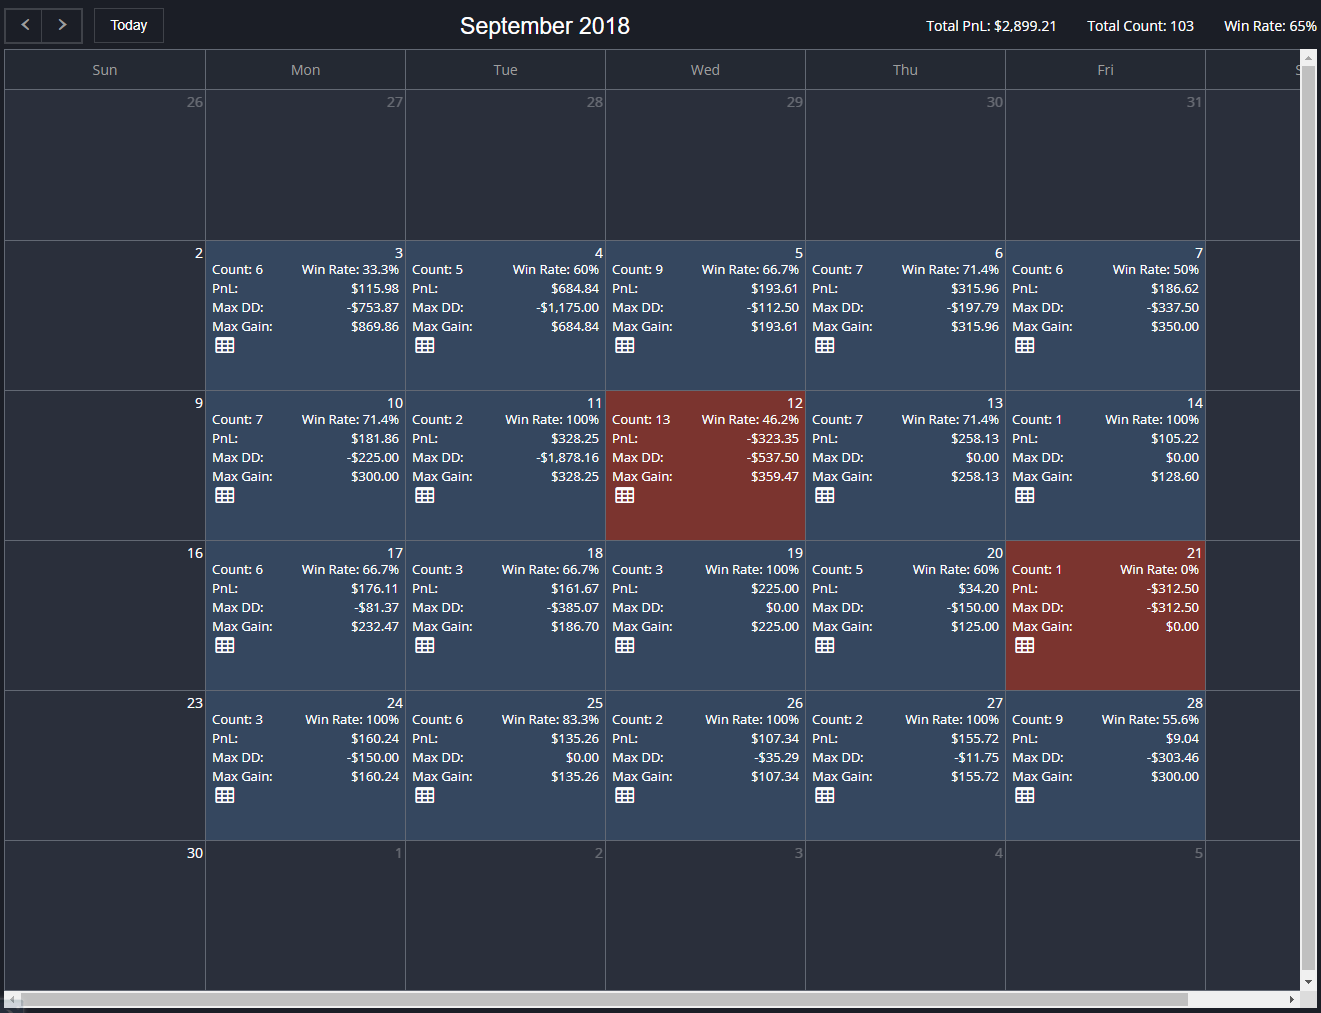Open trade table icon for September 25
This screenshot has width=1321, height=1013.
pyautogui.click(x=425, y=795)
